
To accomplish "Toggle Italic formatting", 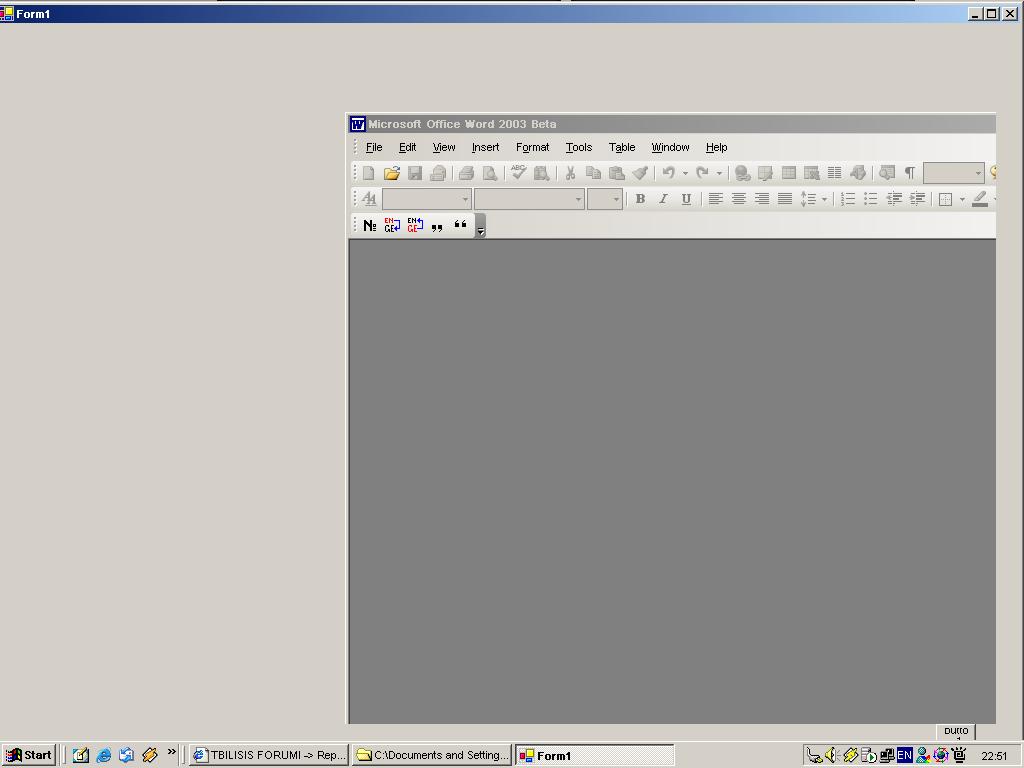I will [x=663, y=199].
